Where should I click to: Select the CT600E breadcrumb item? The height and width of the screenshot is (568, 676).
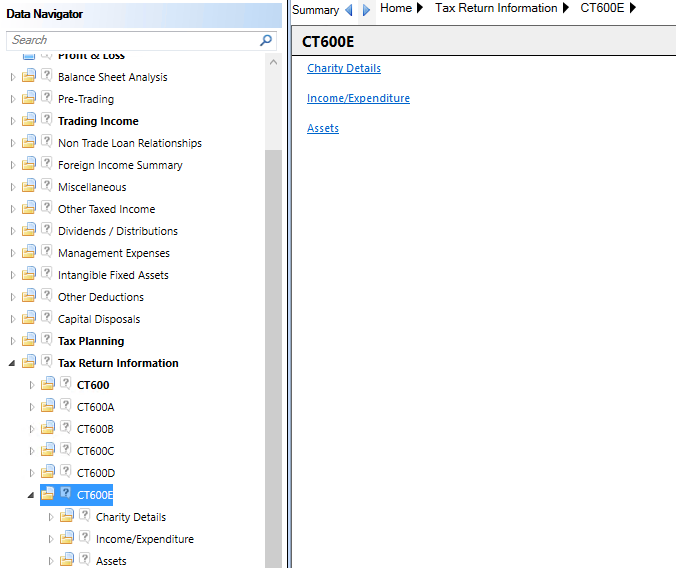(602, 8)
